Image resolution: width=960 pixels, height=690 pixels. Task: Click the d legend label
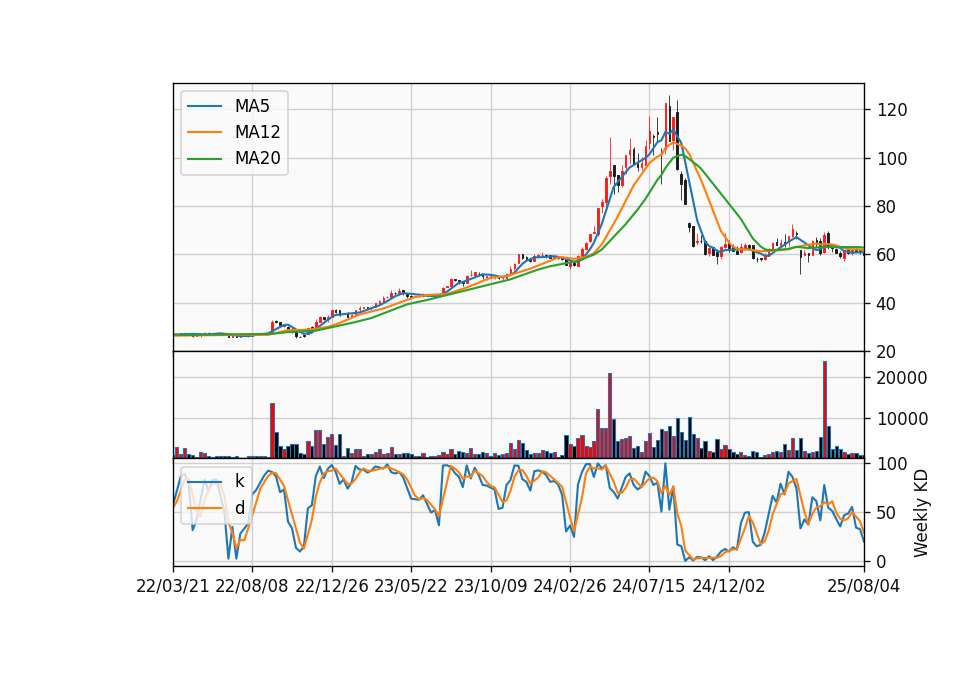239,508
